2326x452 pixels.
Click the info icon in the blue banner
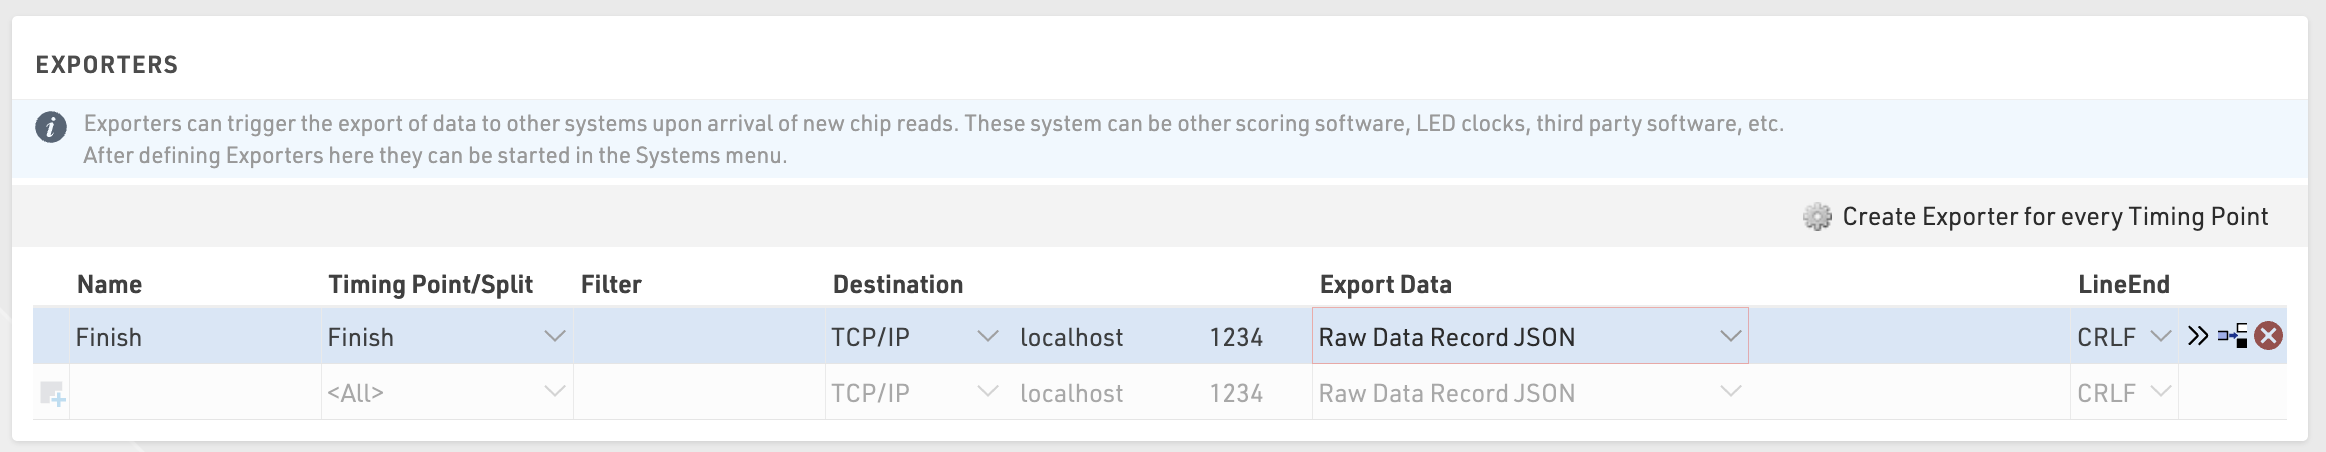51,128
